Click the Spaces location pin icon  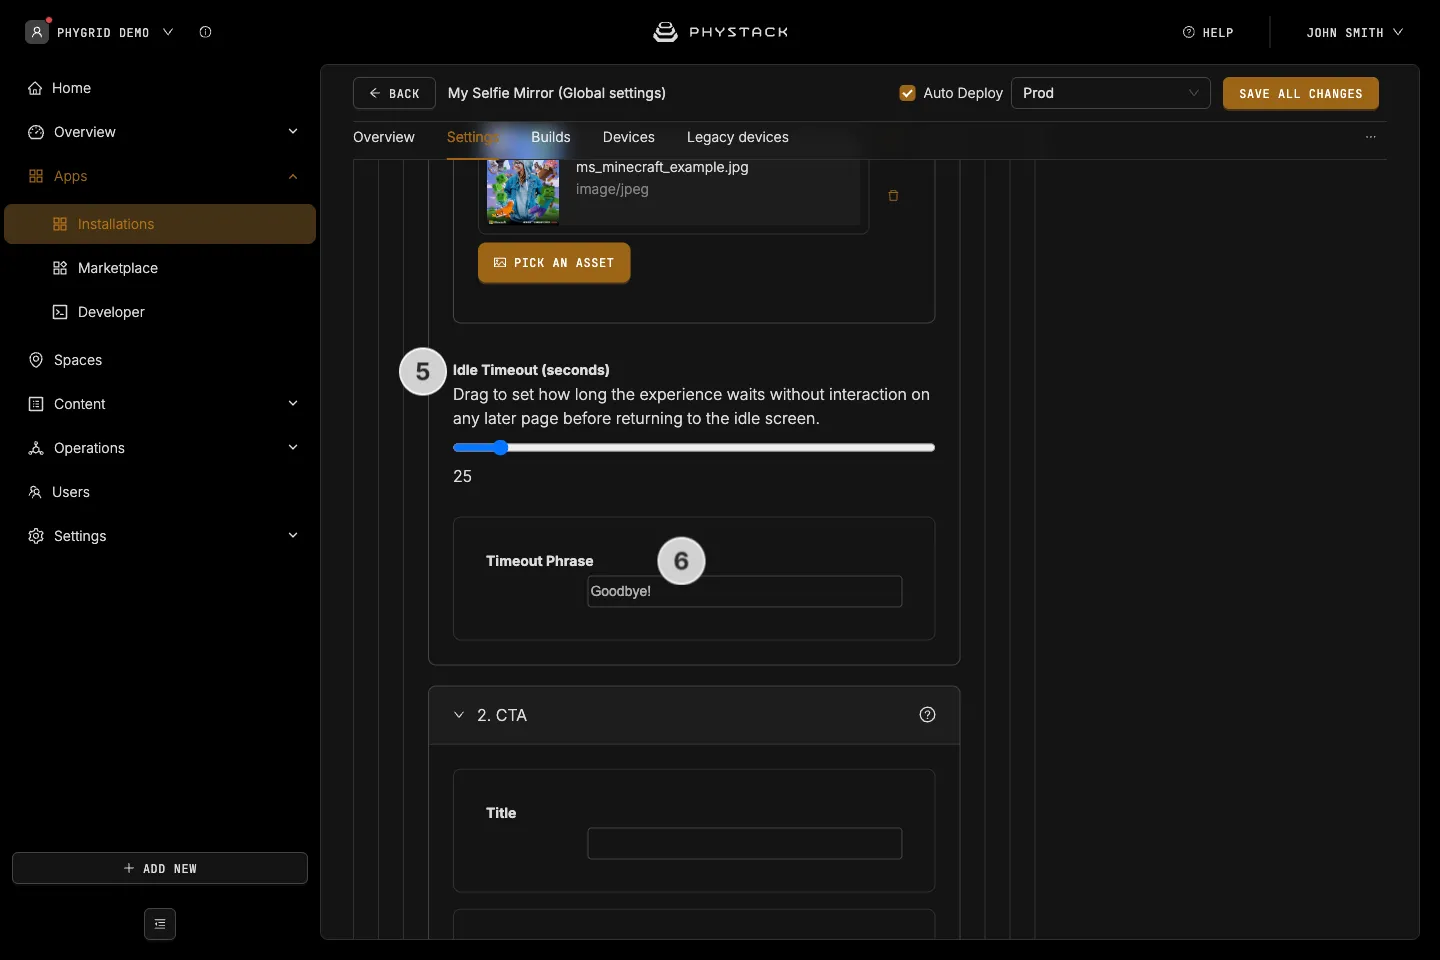tap(36, 360)
